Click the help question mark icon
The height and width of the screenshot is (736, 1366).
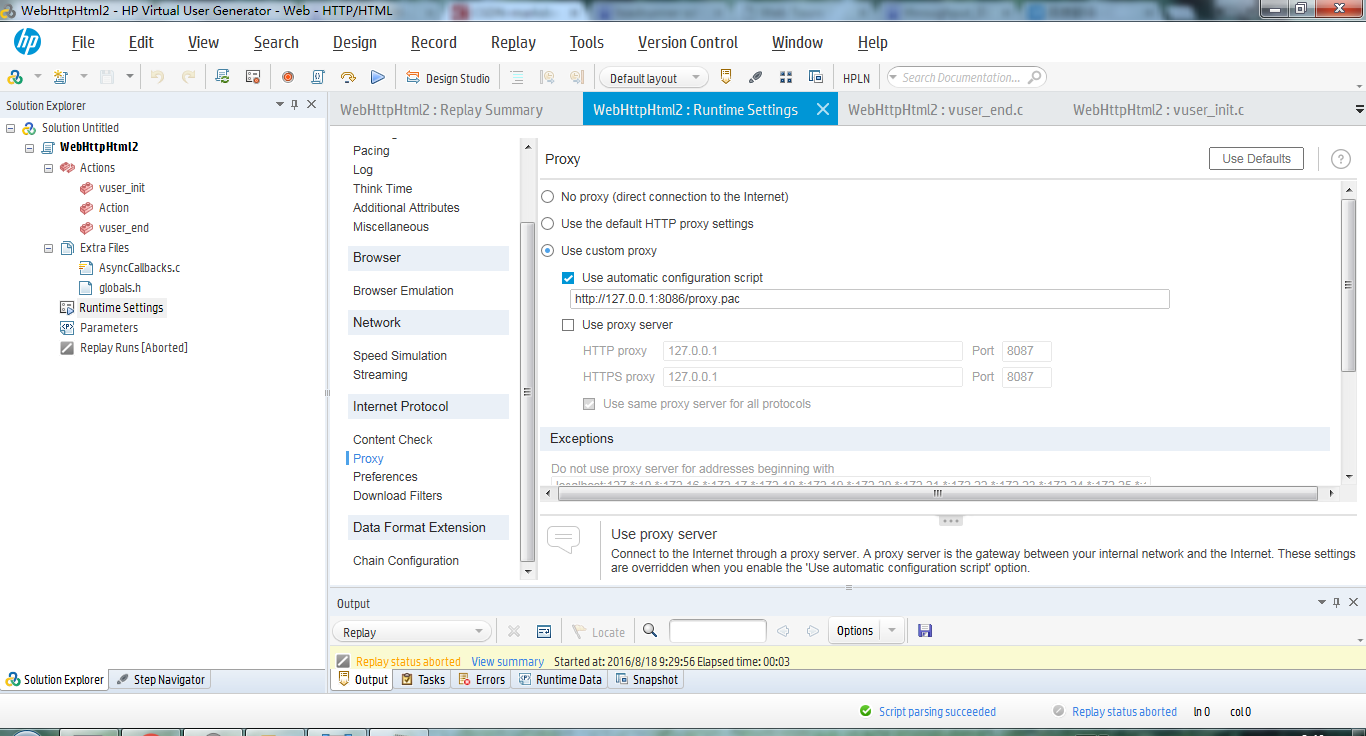pos(1341,159)
